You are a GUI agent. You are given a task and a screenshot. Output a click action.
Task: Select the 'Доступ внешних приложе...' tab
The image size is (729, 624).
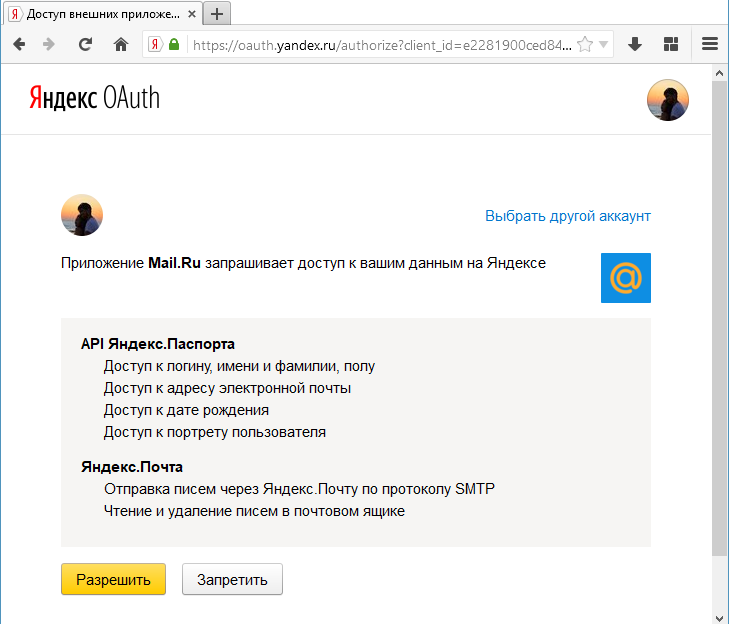pos(103,14)
